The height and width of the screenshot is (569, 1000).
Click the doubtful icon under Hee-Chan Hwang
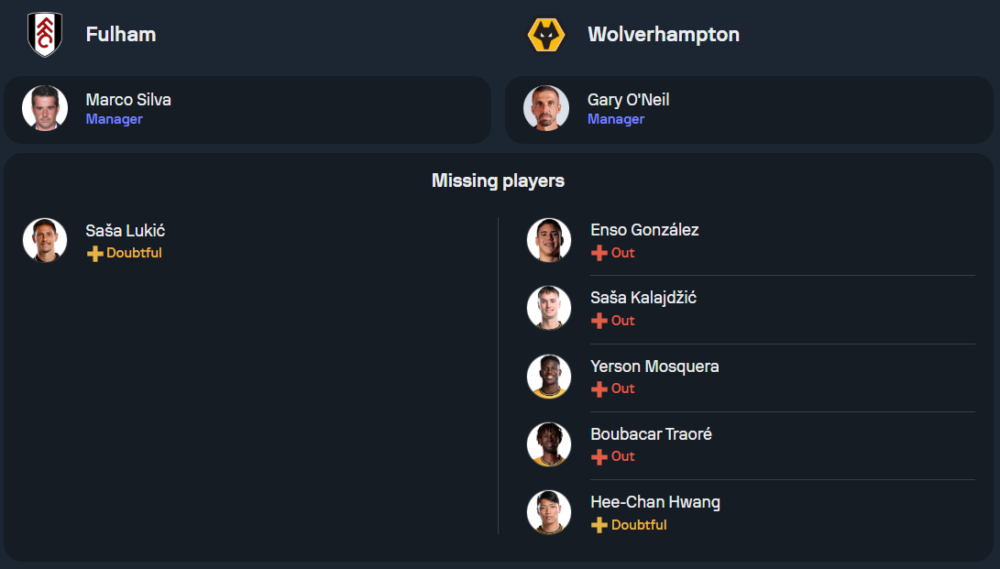coord(599,525)
